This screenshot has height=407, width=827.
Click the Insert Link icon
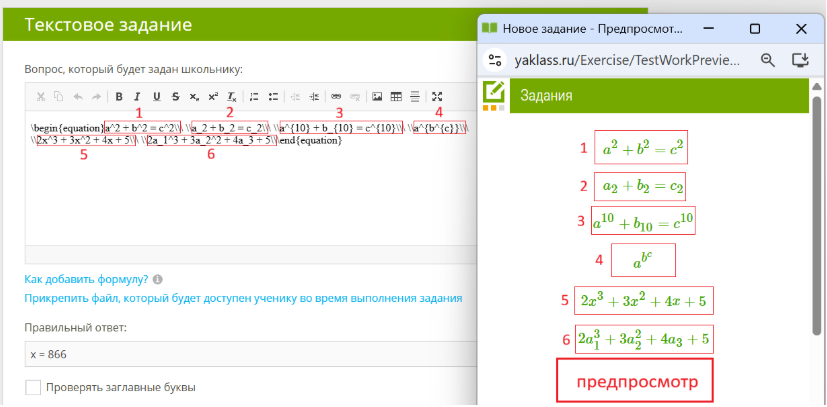click(336, 96)
